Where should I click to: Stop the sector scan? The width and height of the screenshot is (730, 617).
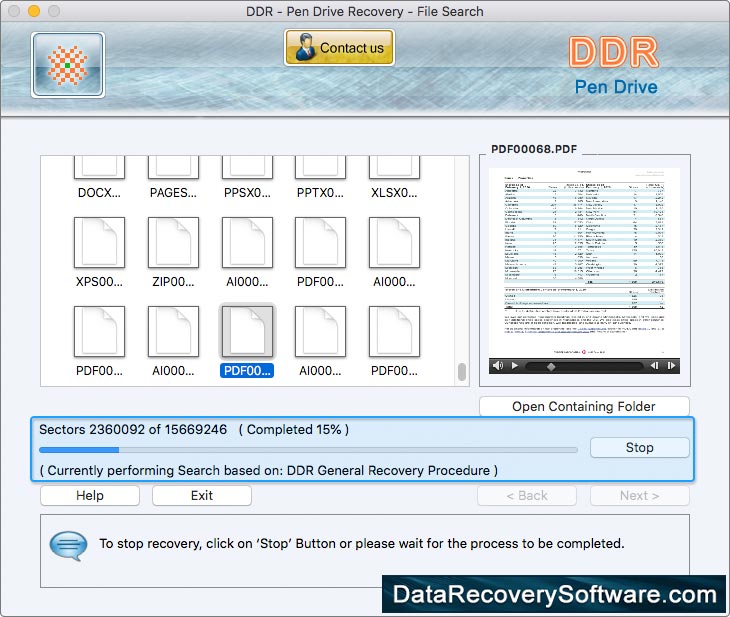pyautogui.click(x=640, y=447)
